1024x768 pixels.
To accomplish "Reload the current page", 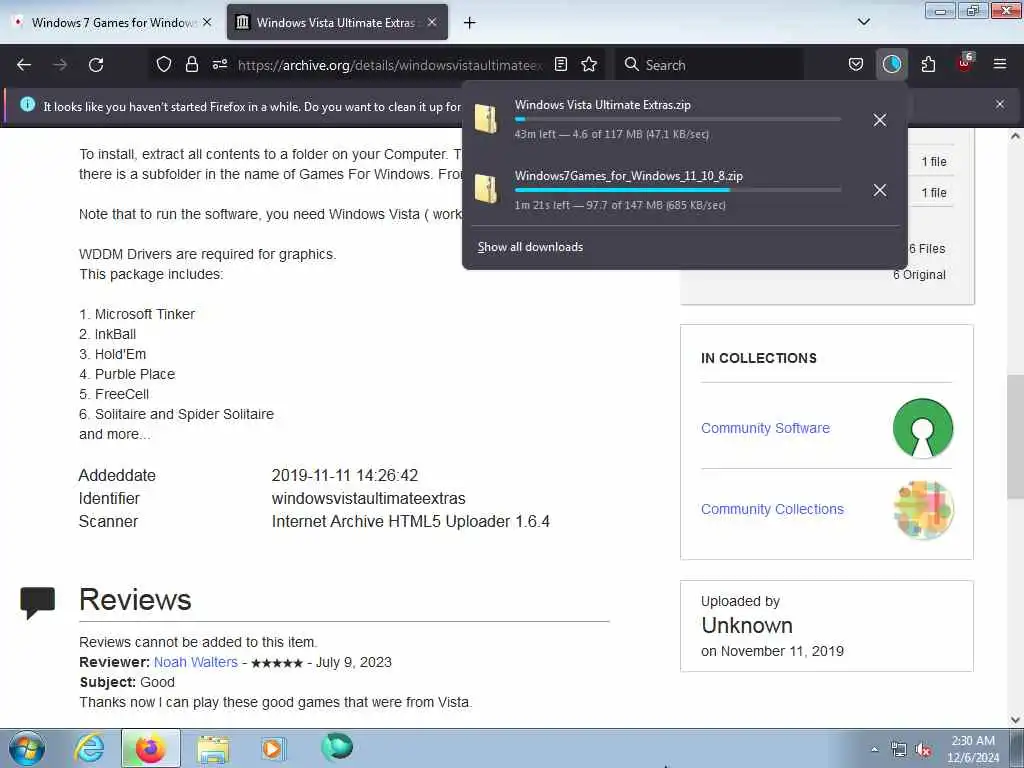I will click(x=96, y=65).
